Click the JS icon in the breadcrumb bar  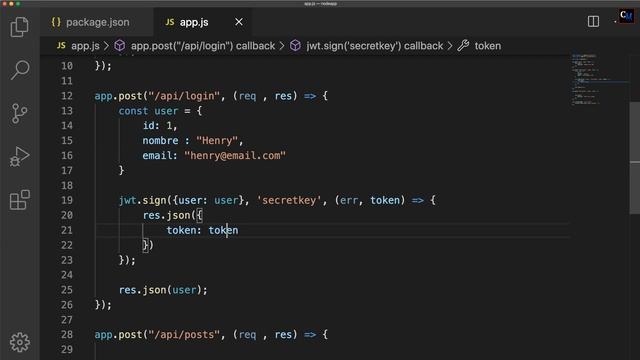coord(61,45)
